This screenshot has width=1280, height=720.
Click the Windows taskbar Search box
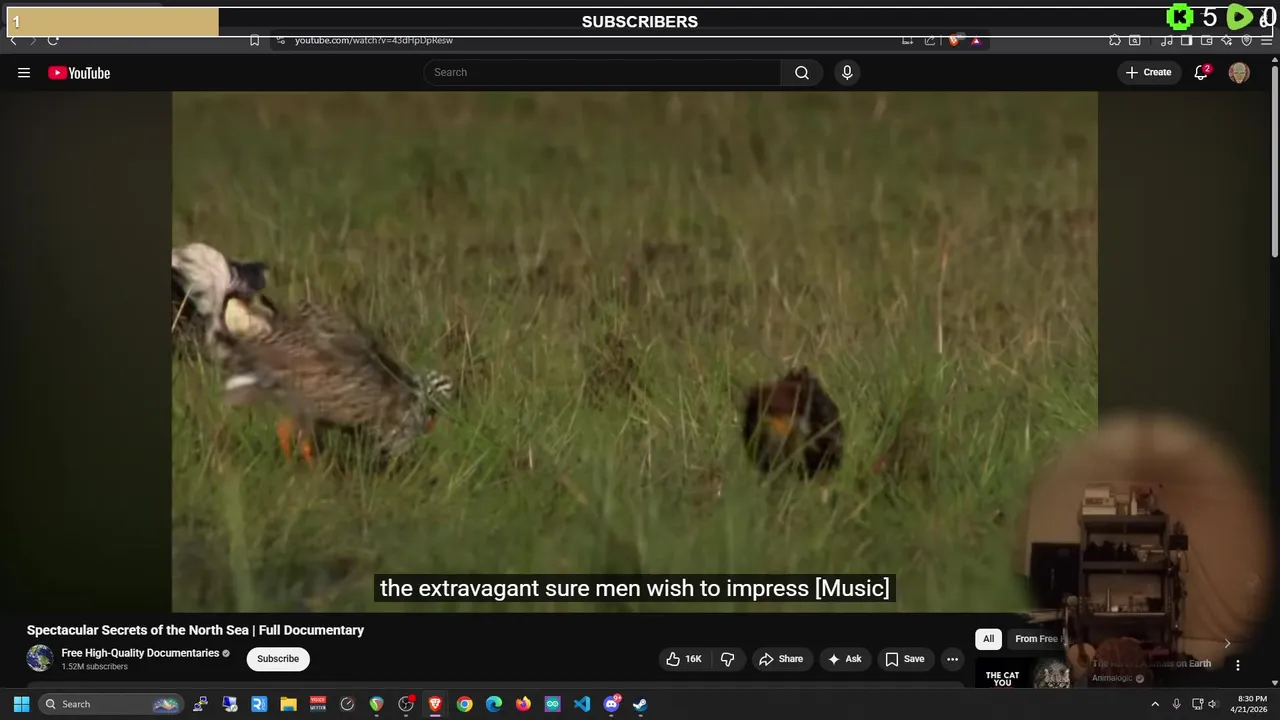pyautogui.click(x=110, y=704)
